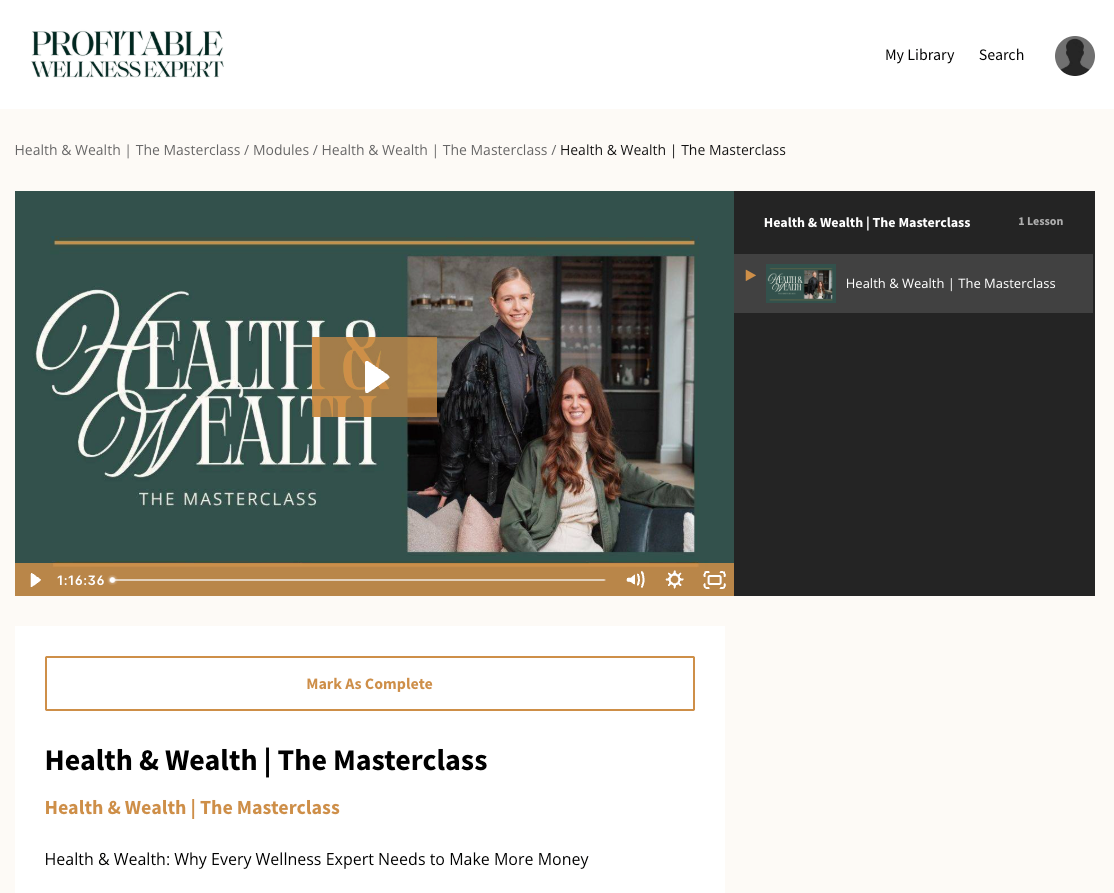The width and height of the screenshot is (1114, 893).
Task: Click the 1:16:36 video duration timestamp
Action: 80,580
